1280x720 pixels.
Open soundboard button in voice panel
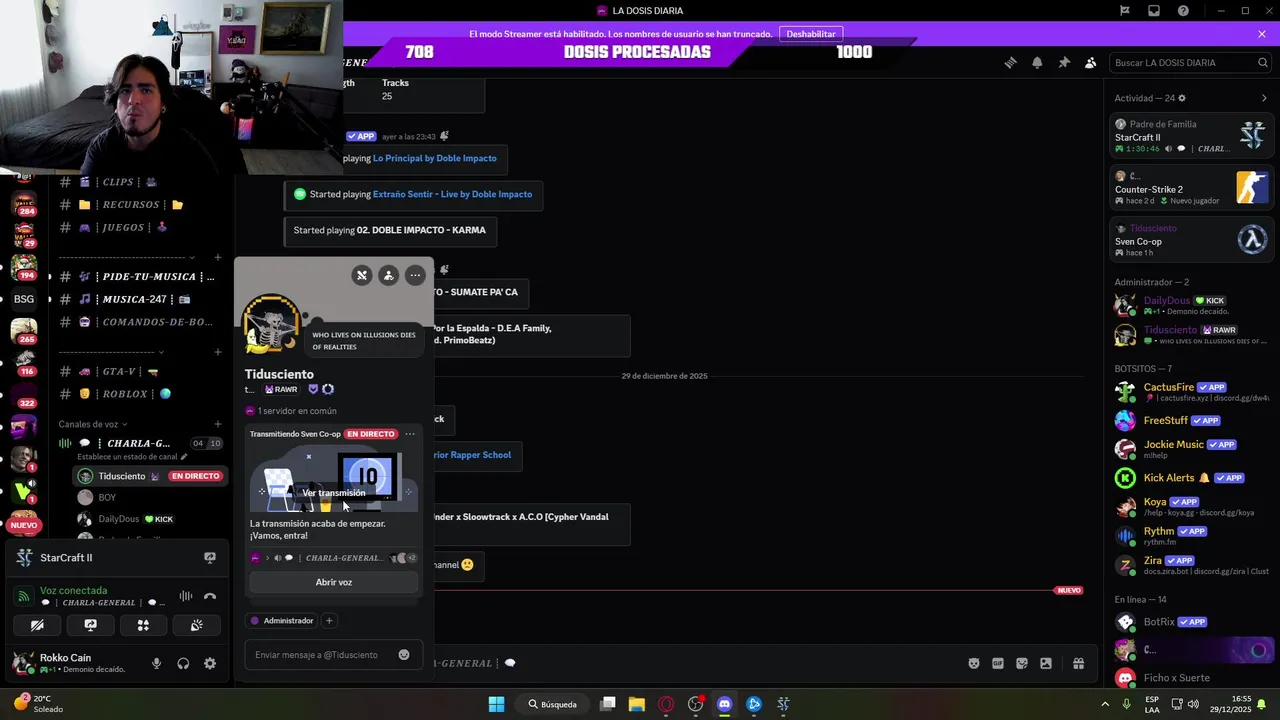click(196, 625)
